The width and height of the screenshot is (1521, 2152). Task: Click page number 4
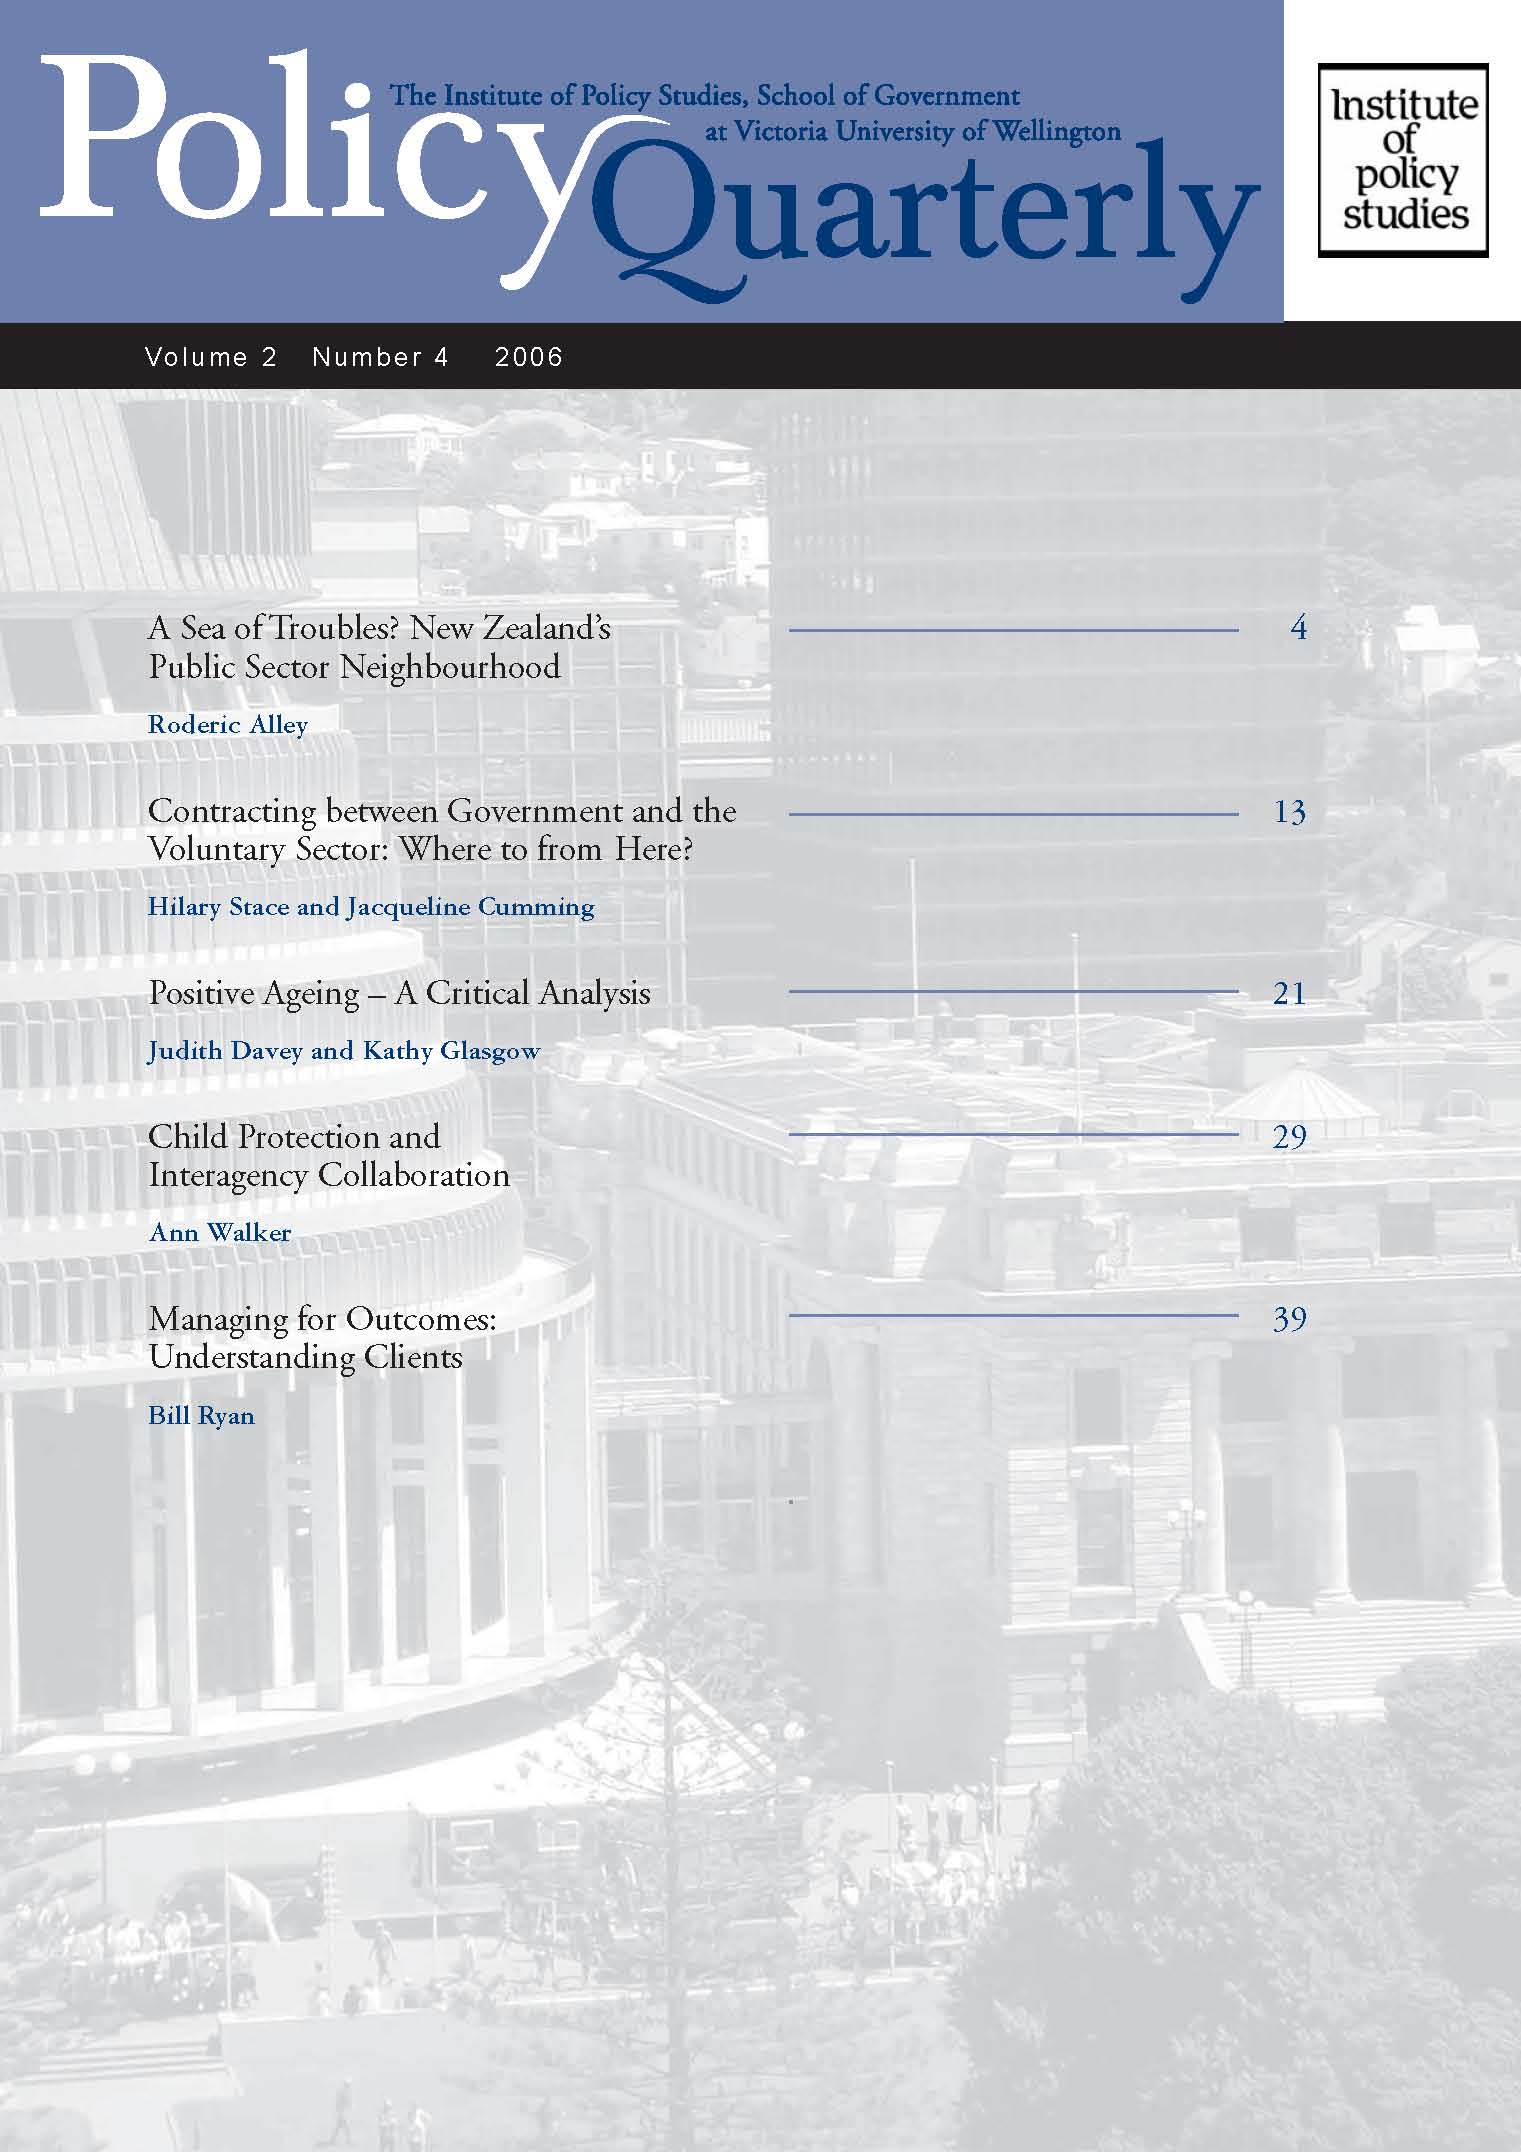pos(1298,628)
